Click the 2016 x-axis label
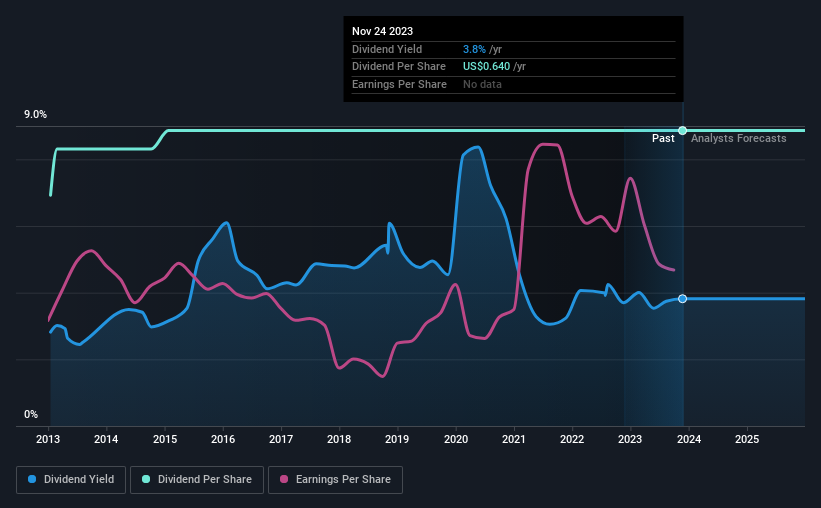 point(223,439)
